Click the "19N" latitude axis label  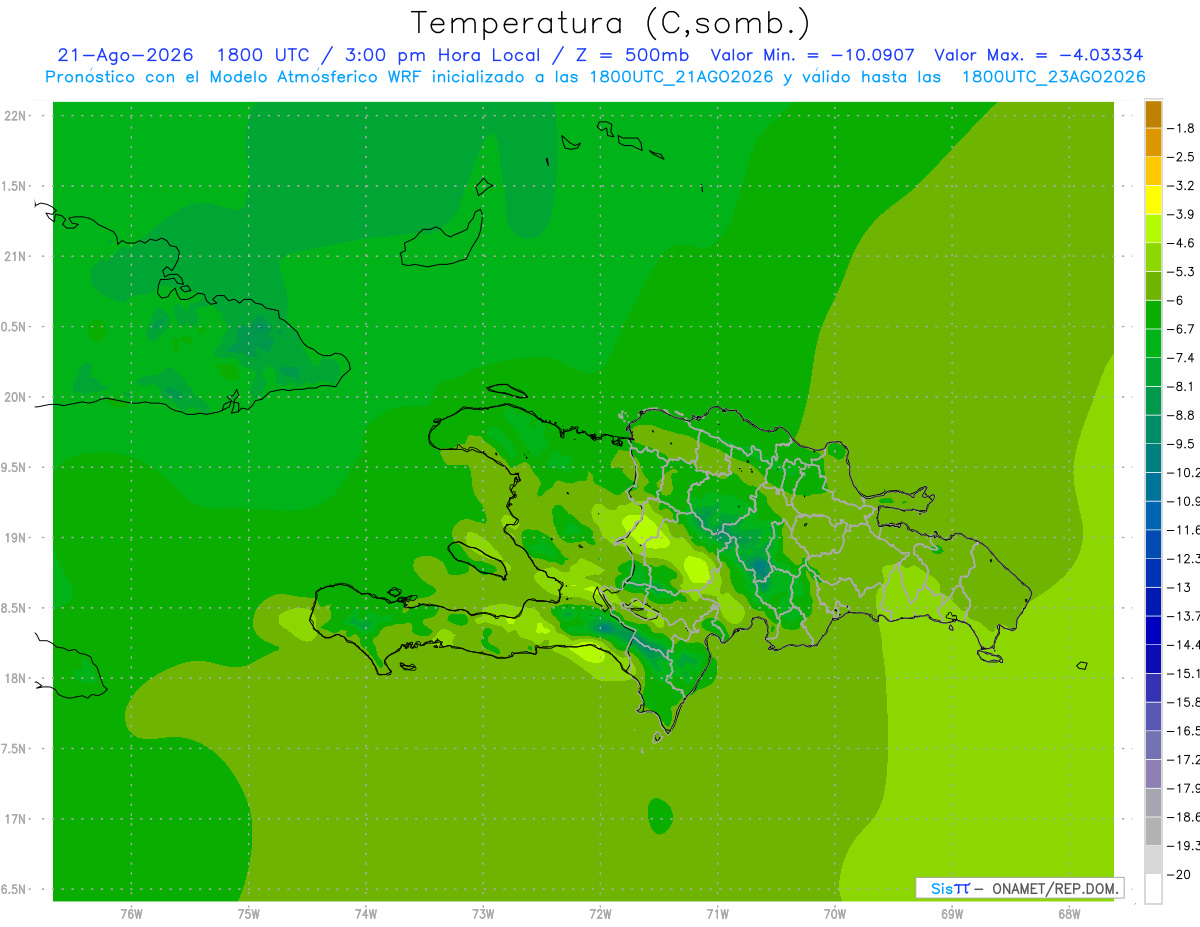17,538
